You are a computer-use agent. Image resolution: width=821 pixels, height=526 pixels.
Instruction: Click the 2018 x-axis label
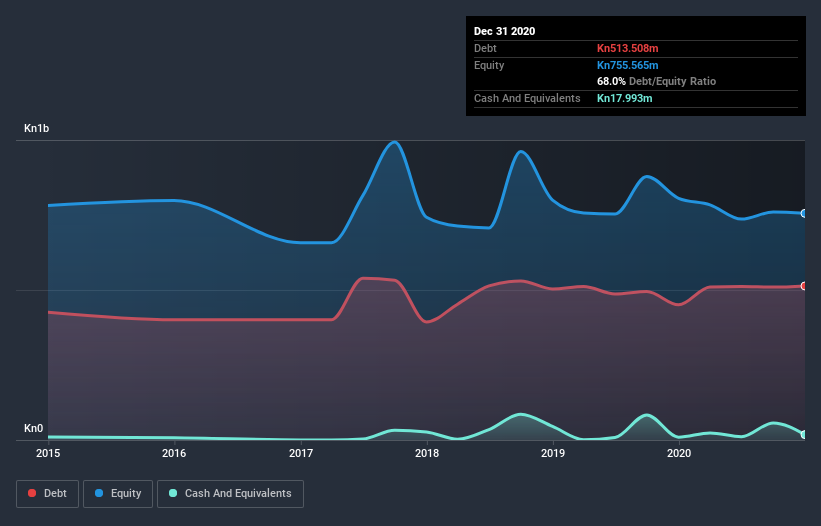[x=427, y=453]
